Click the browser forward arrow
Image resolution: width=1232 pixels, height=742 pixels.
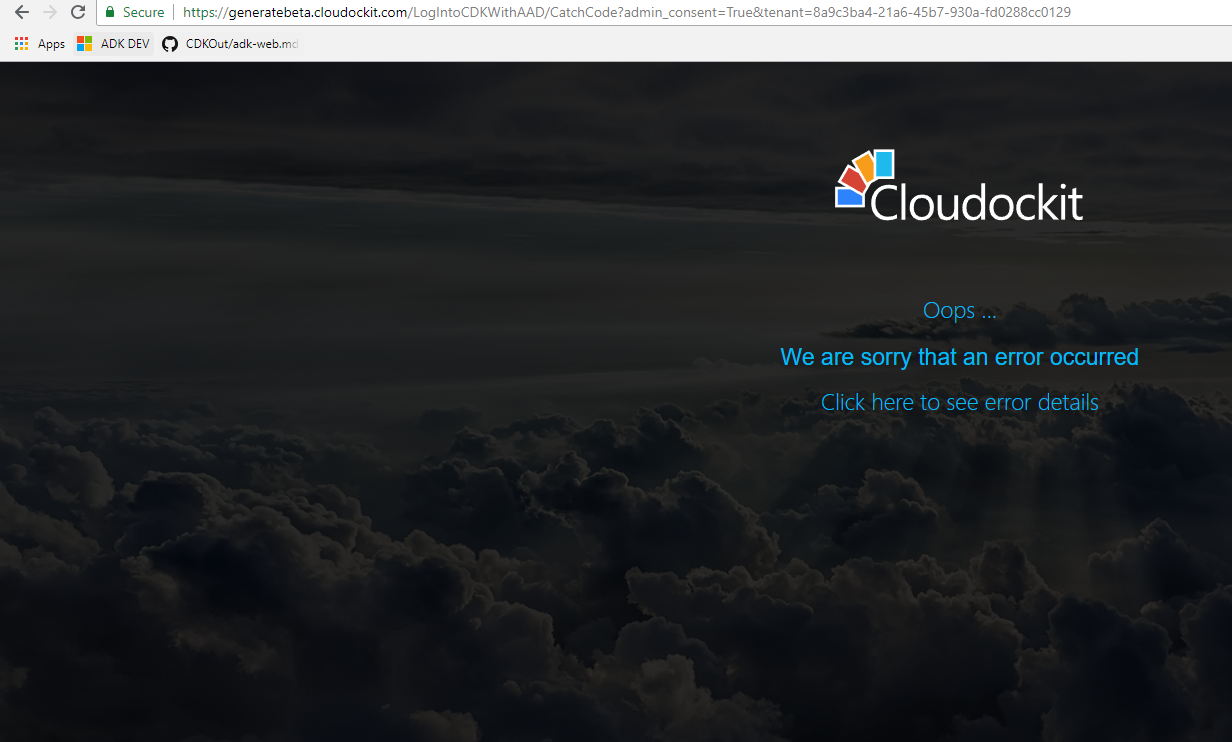(x=50, y=13)
